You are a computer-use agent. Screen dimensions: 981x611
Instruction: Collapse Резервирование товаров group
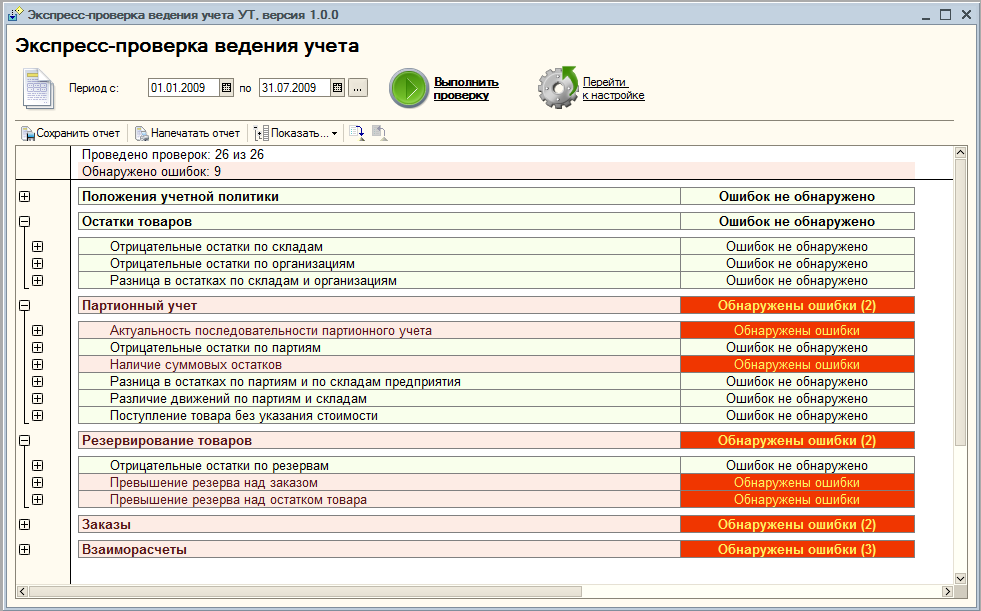pos(24,440)
